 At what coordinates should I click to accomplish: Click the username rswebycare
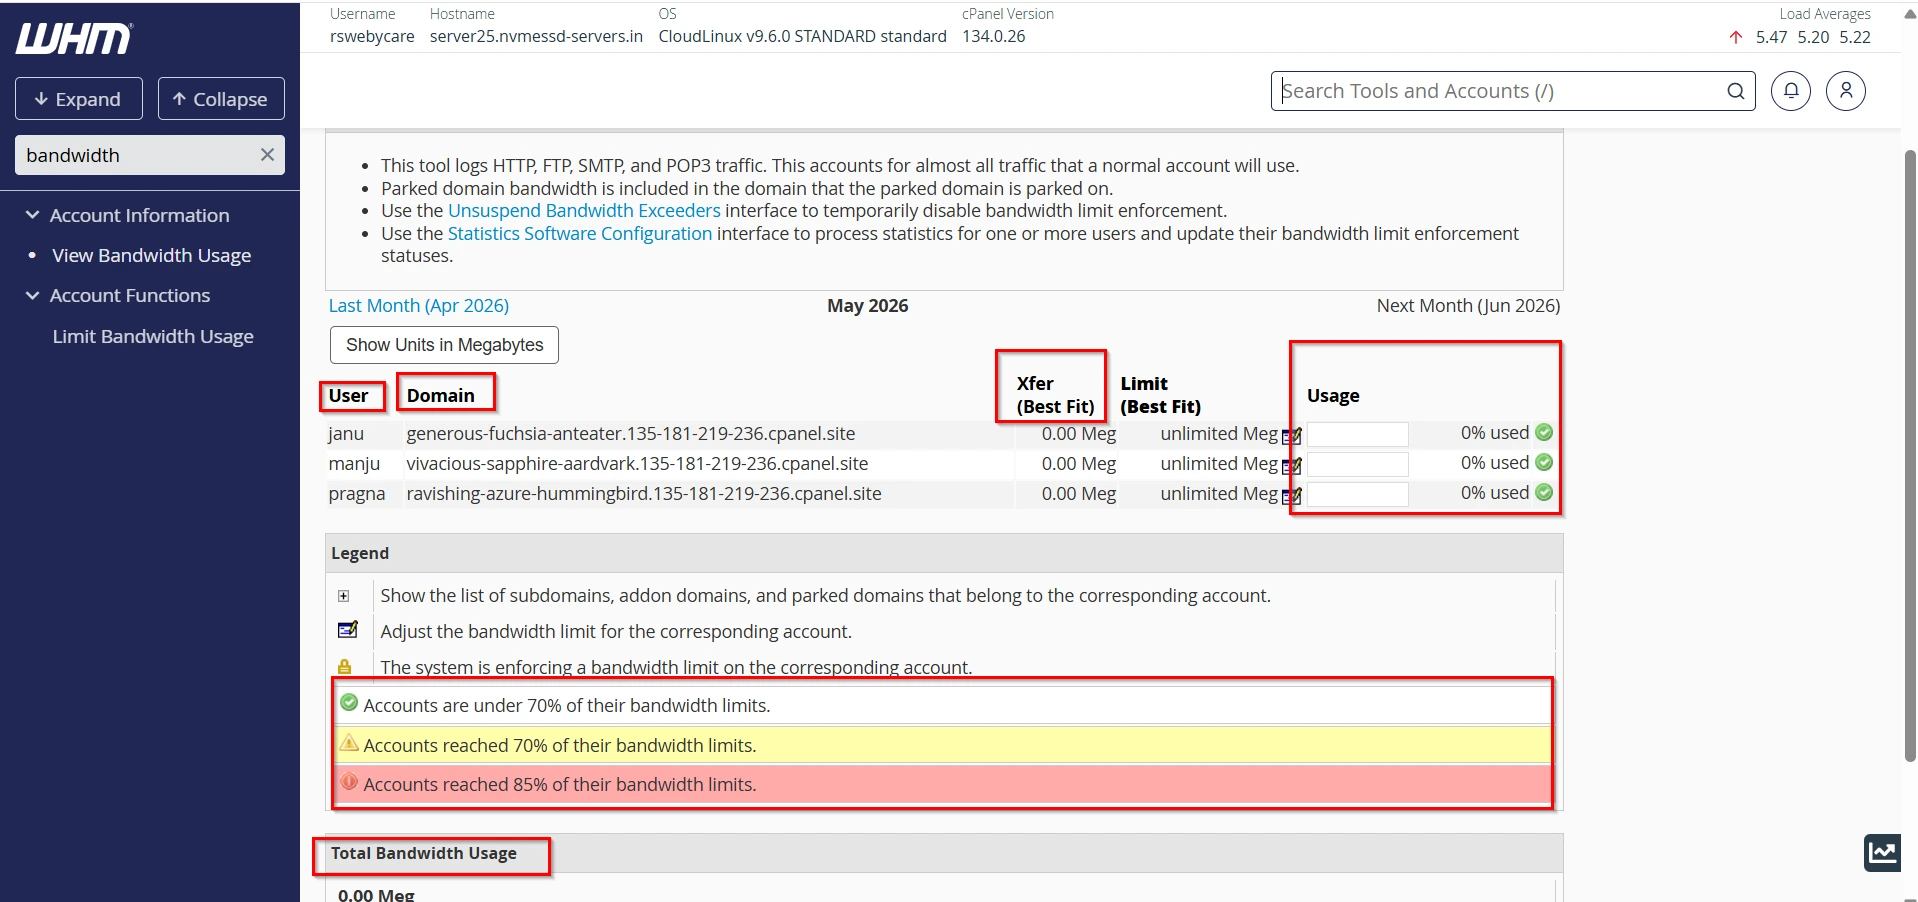(x=372, y=36)
